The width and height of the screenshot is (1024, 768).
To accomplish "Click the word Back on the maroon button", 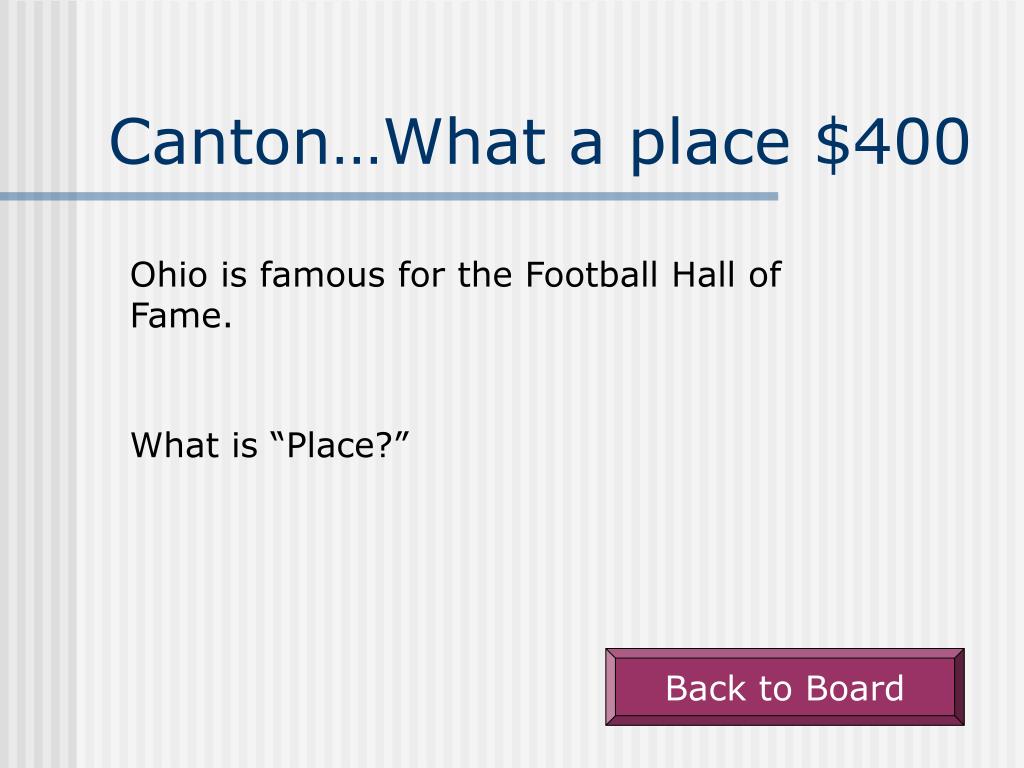I will pyautogui.click(x=708, y=688).
